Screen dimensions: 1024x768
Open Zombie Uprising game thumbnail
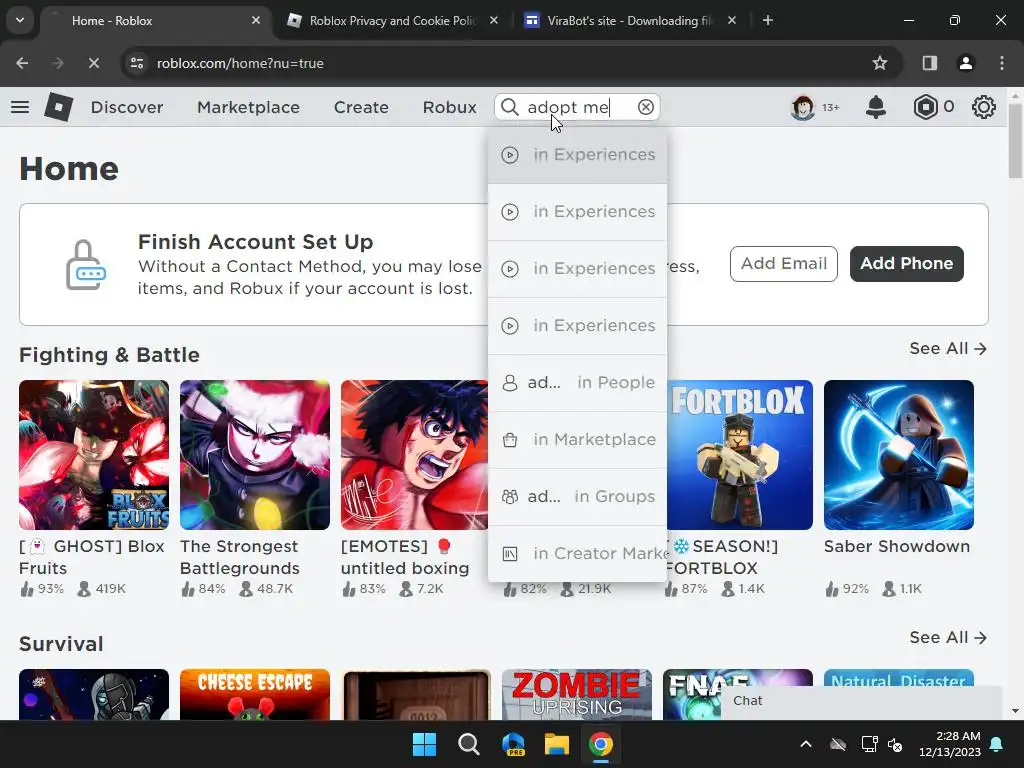(x=577, y=694)
